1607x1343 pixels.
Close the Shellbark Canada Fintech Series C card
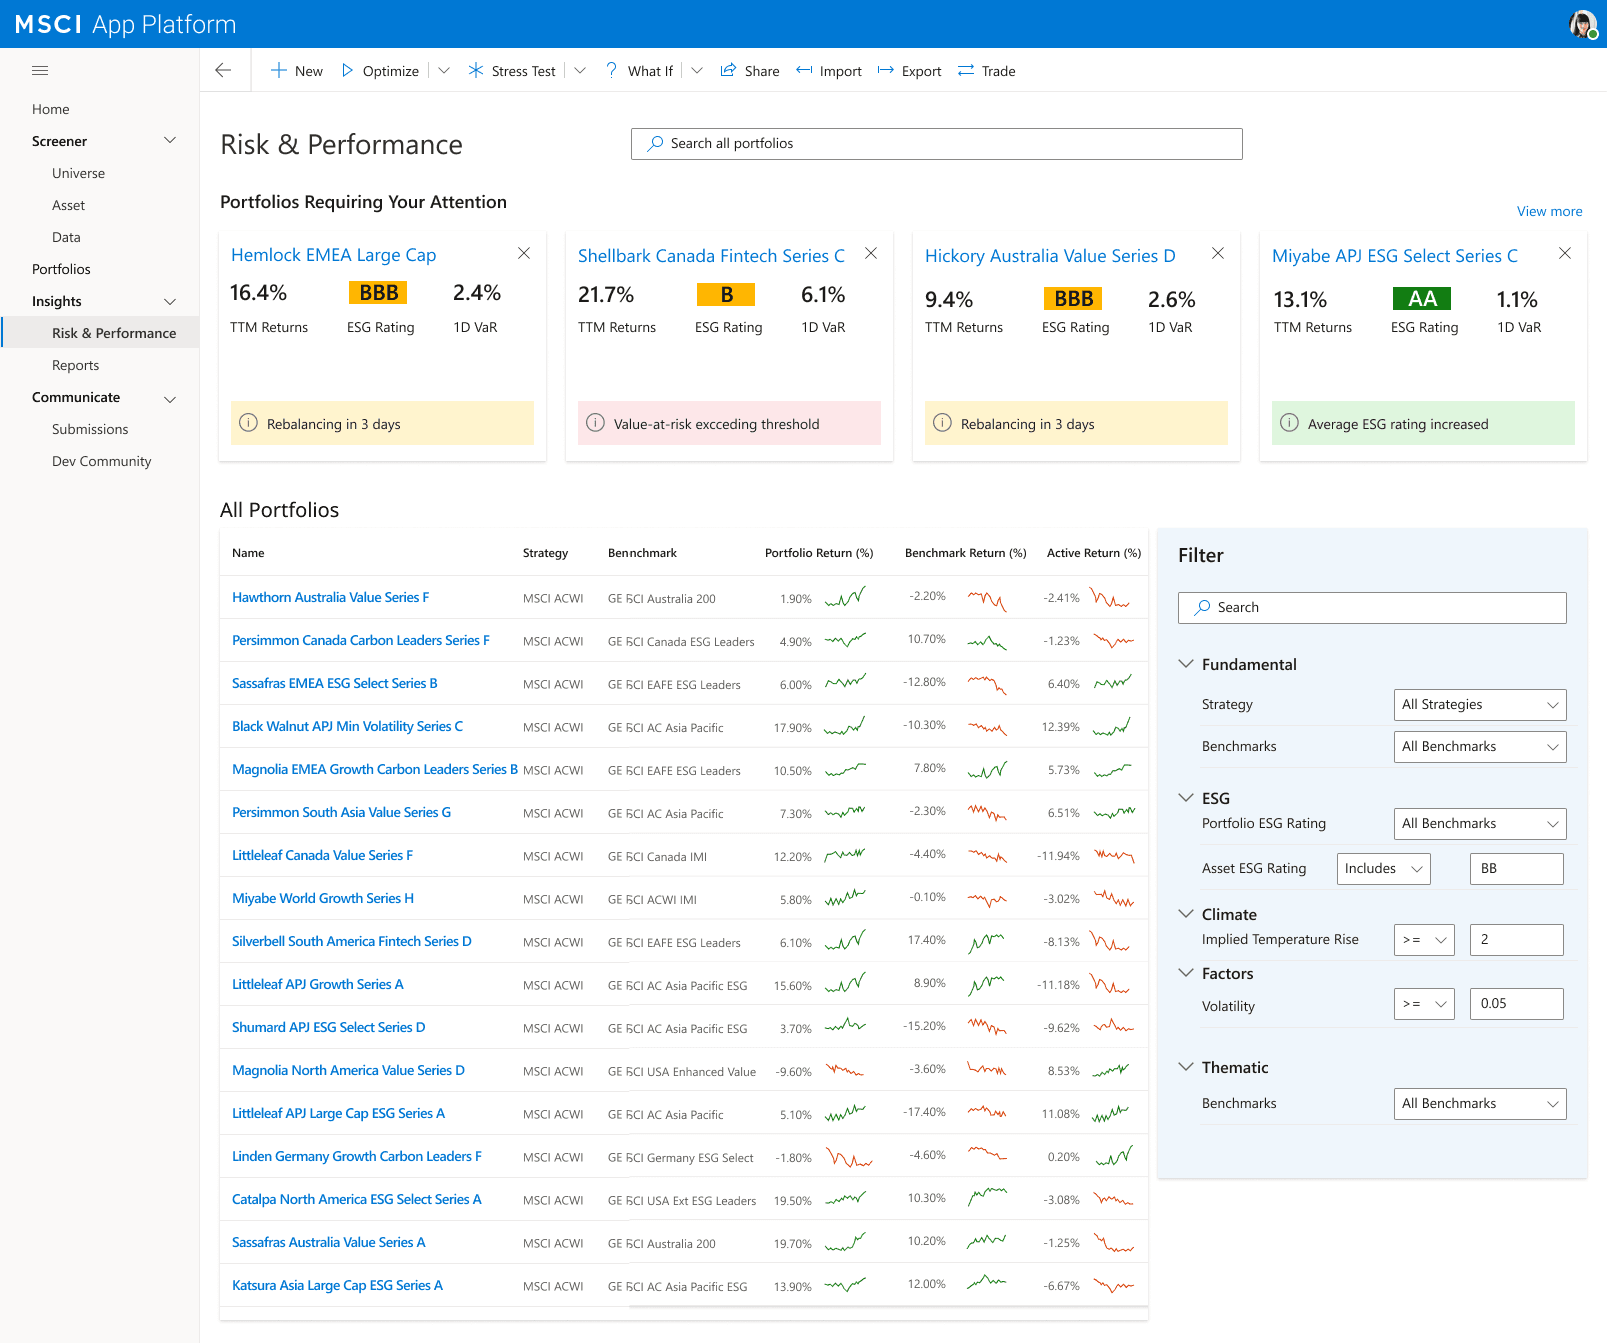click(x=871, y=253)
